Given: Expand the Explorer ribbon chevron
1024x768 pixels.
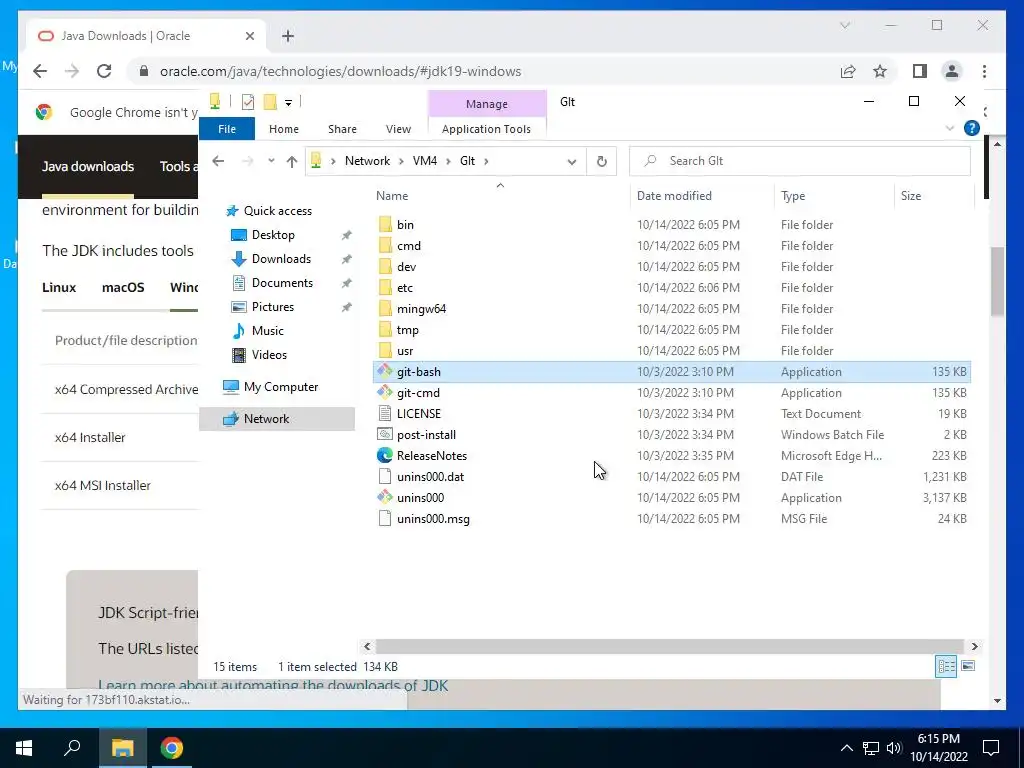Looking at the screenshot, I should tap(950, 129).
